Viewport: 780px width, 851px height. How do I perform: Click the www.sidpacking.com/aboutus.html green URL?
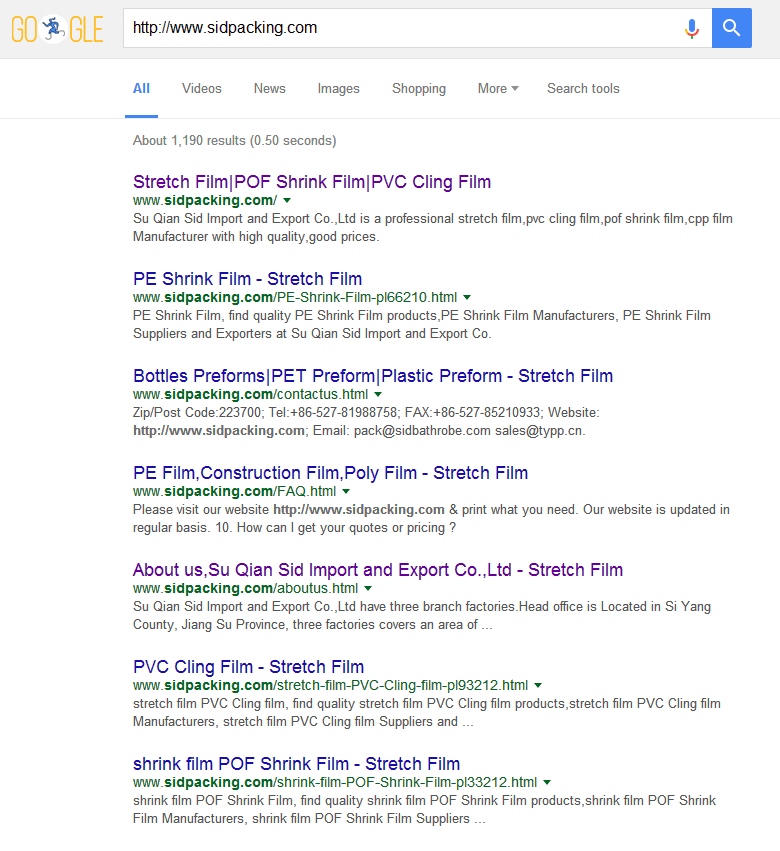[x=245, y=588]
